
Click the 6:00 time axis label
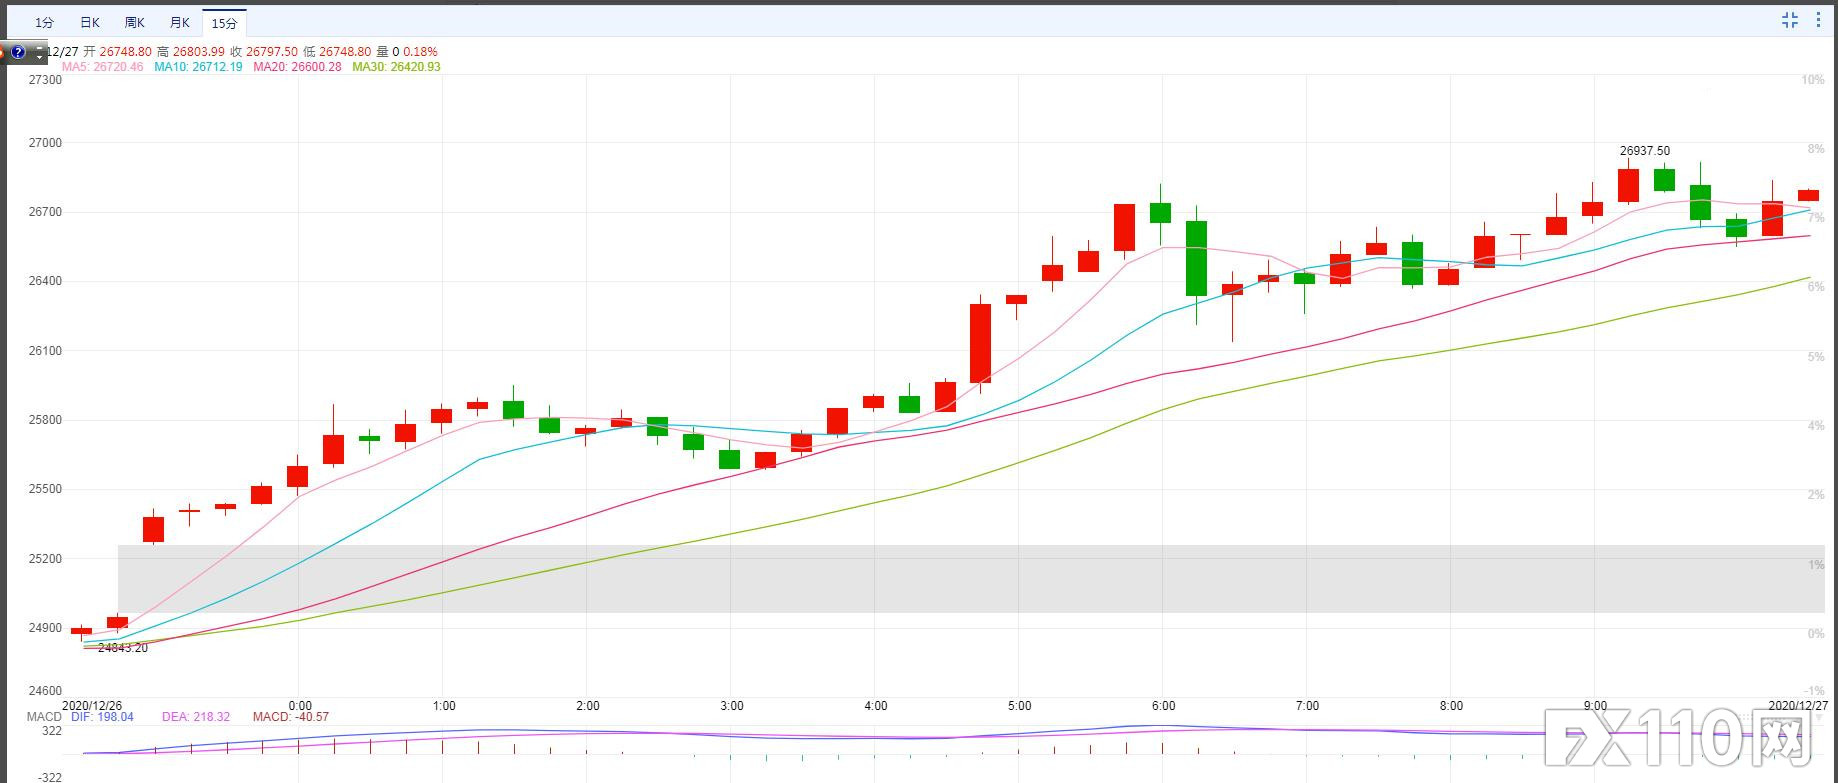[1163, 706]
